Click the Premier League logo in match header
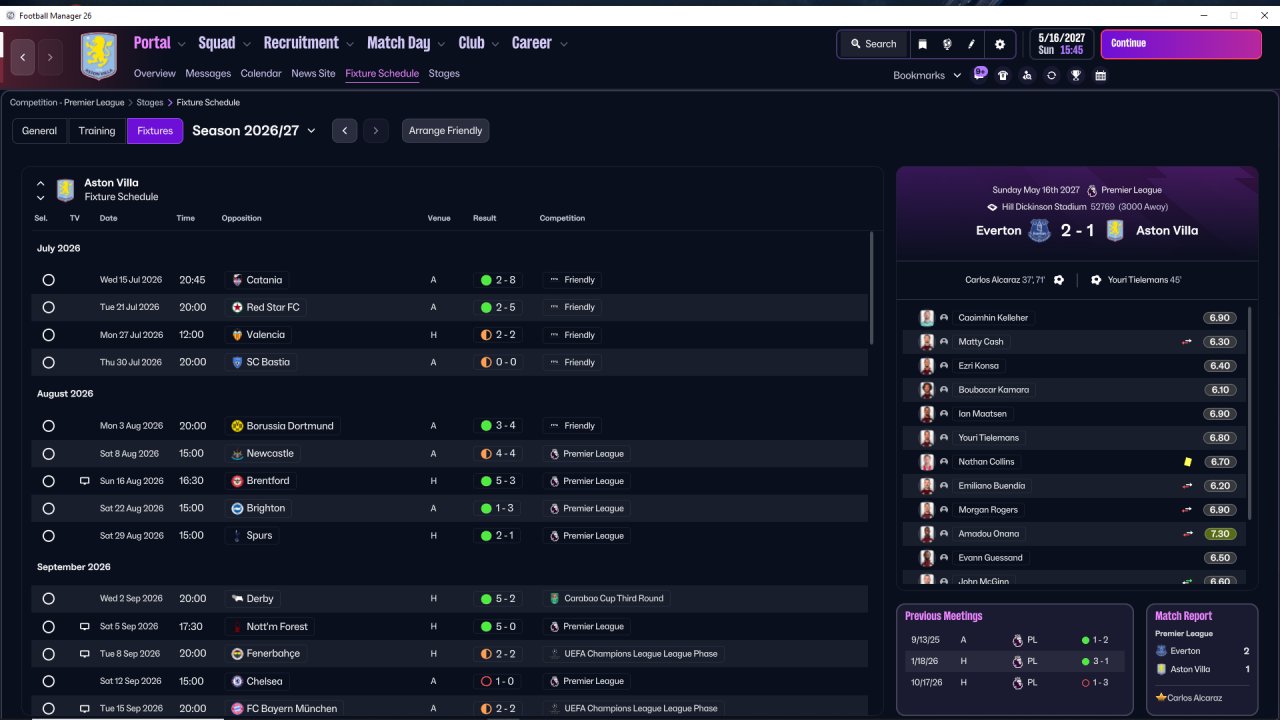The image size is (1280, 720). [x=1092, y=190]
